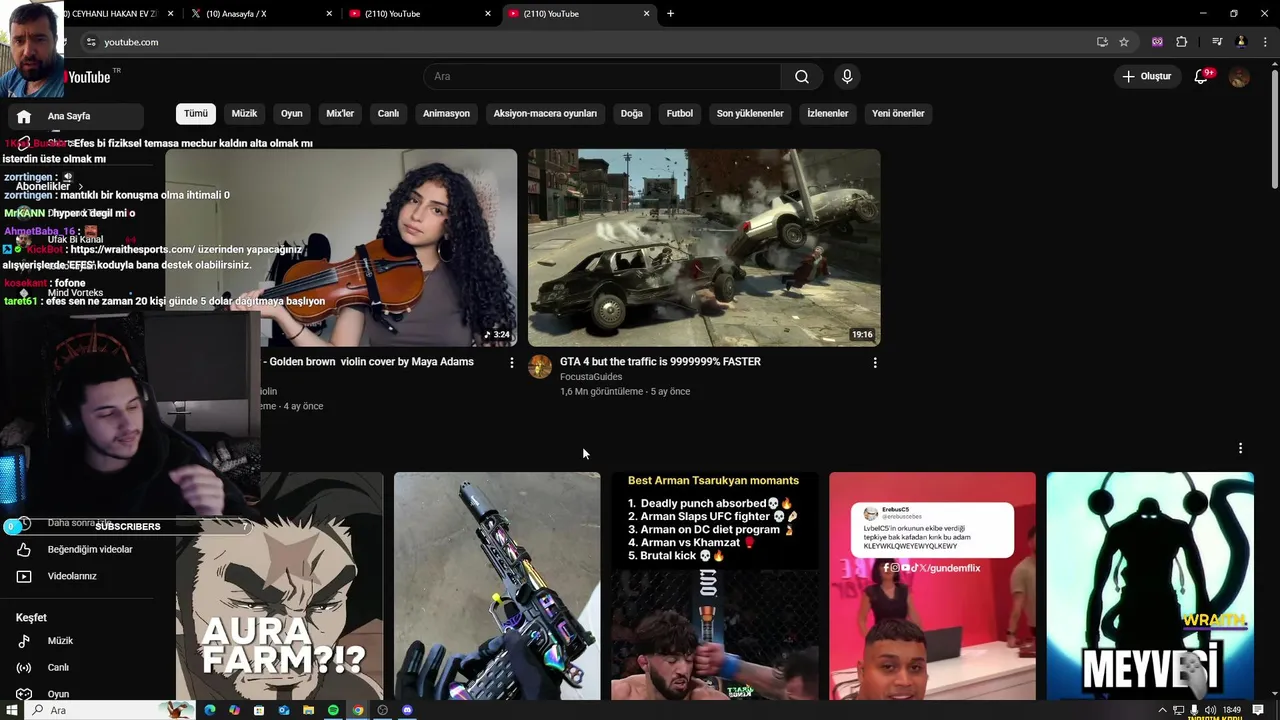Open options menu for GTA 4 video

(875, 363)
